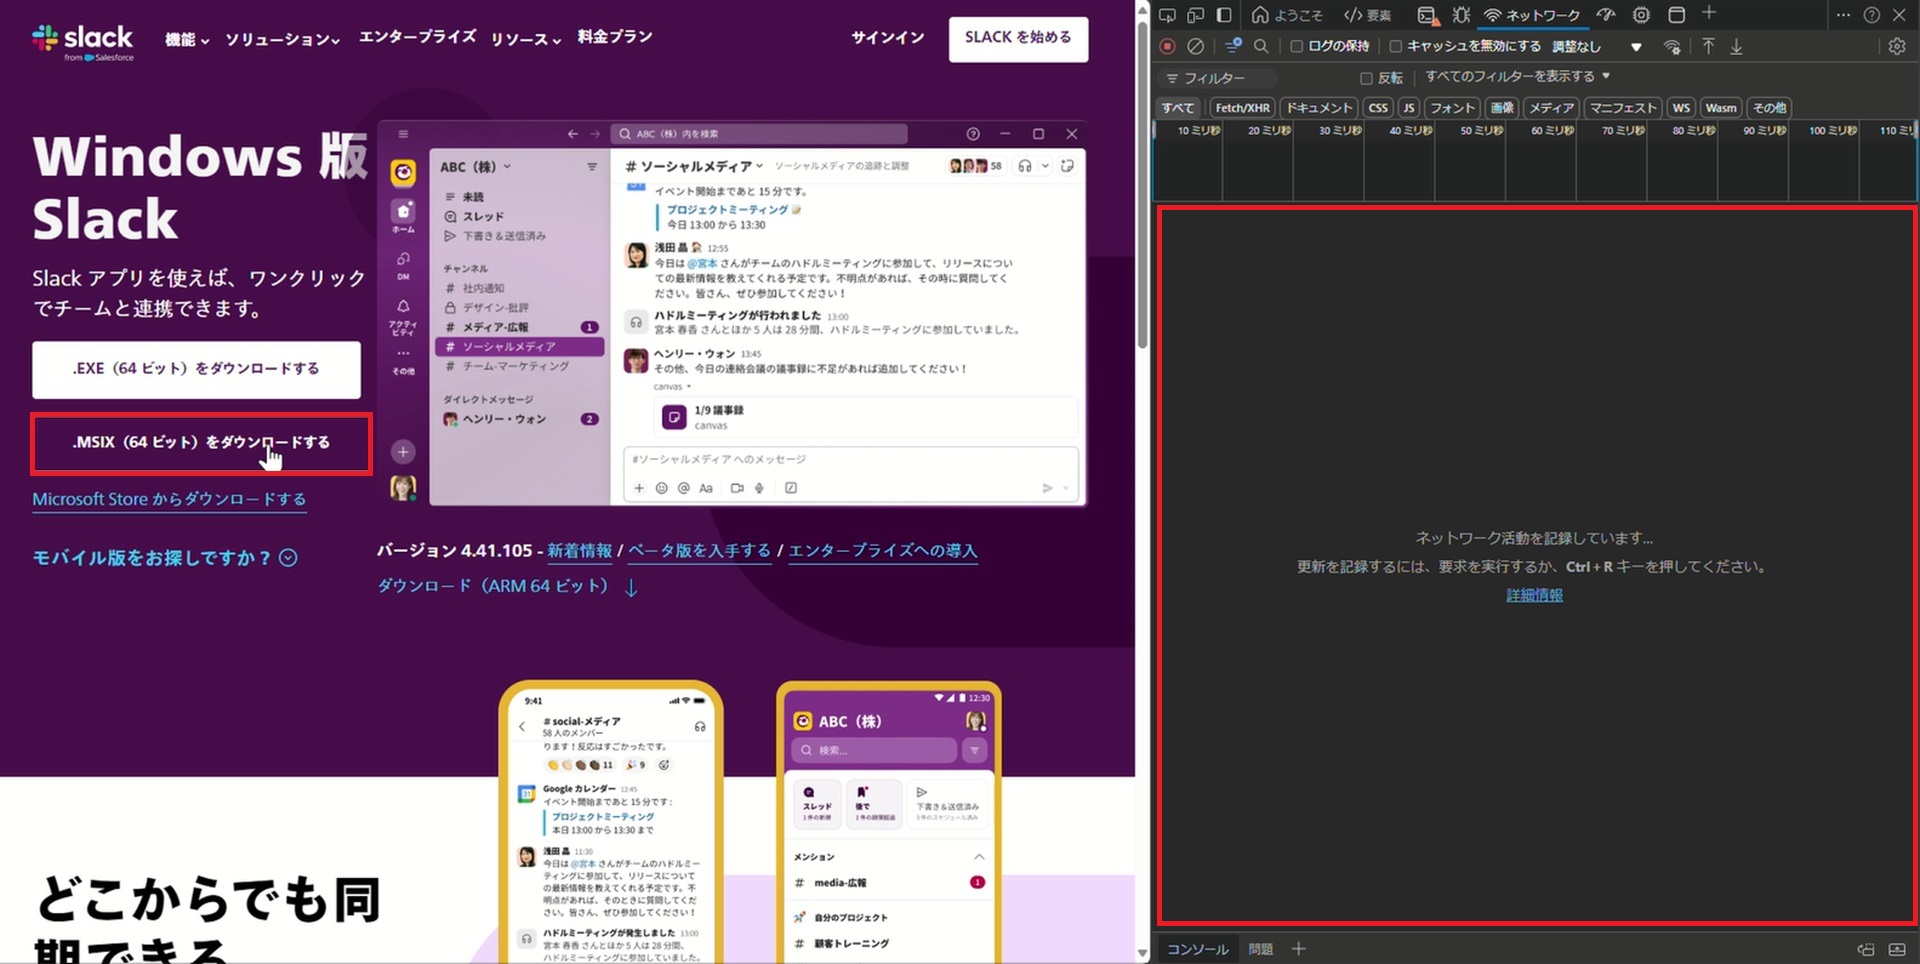Open DevTools customize three-dots menu
Image resolution: width=1920 pixels, height=964 pixels.
(x=1843, y=15)
